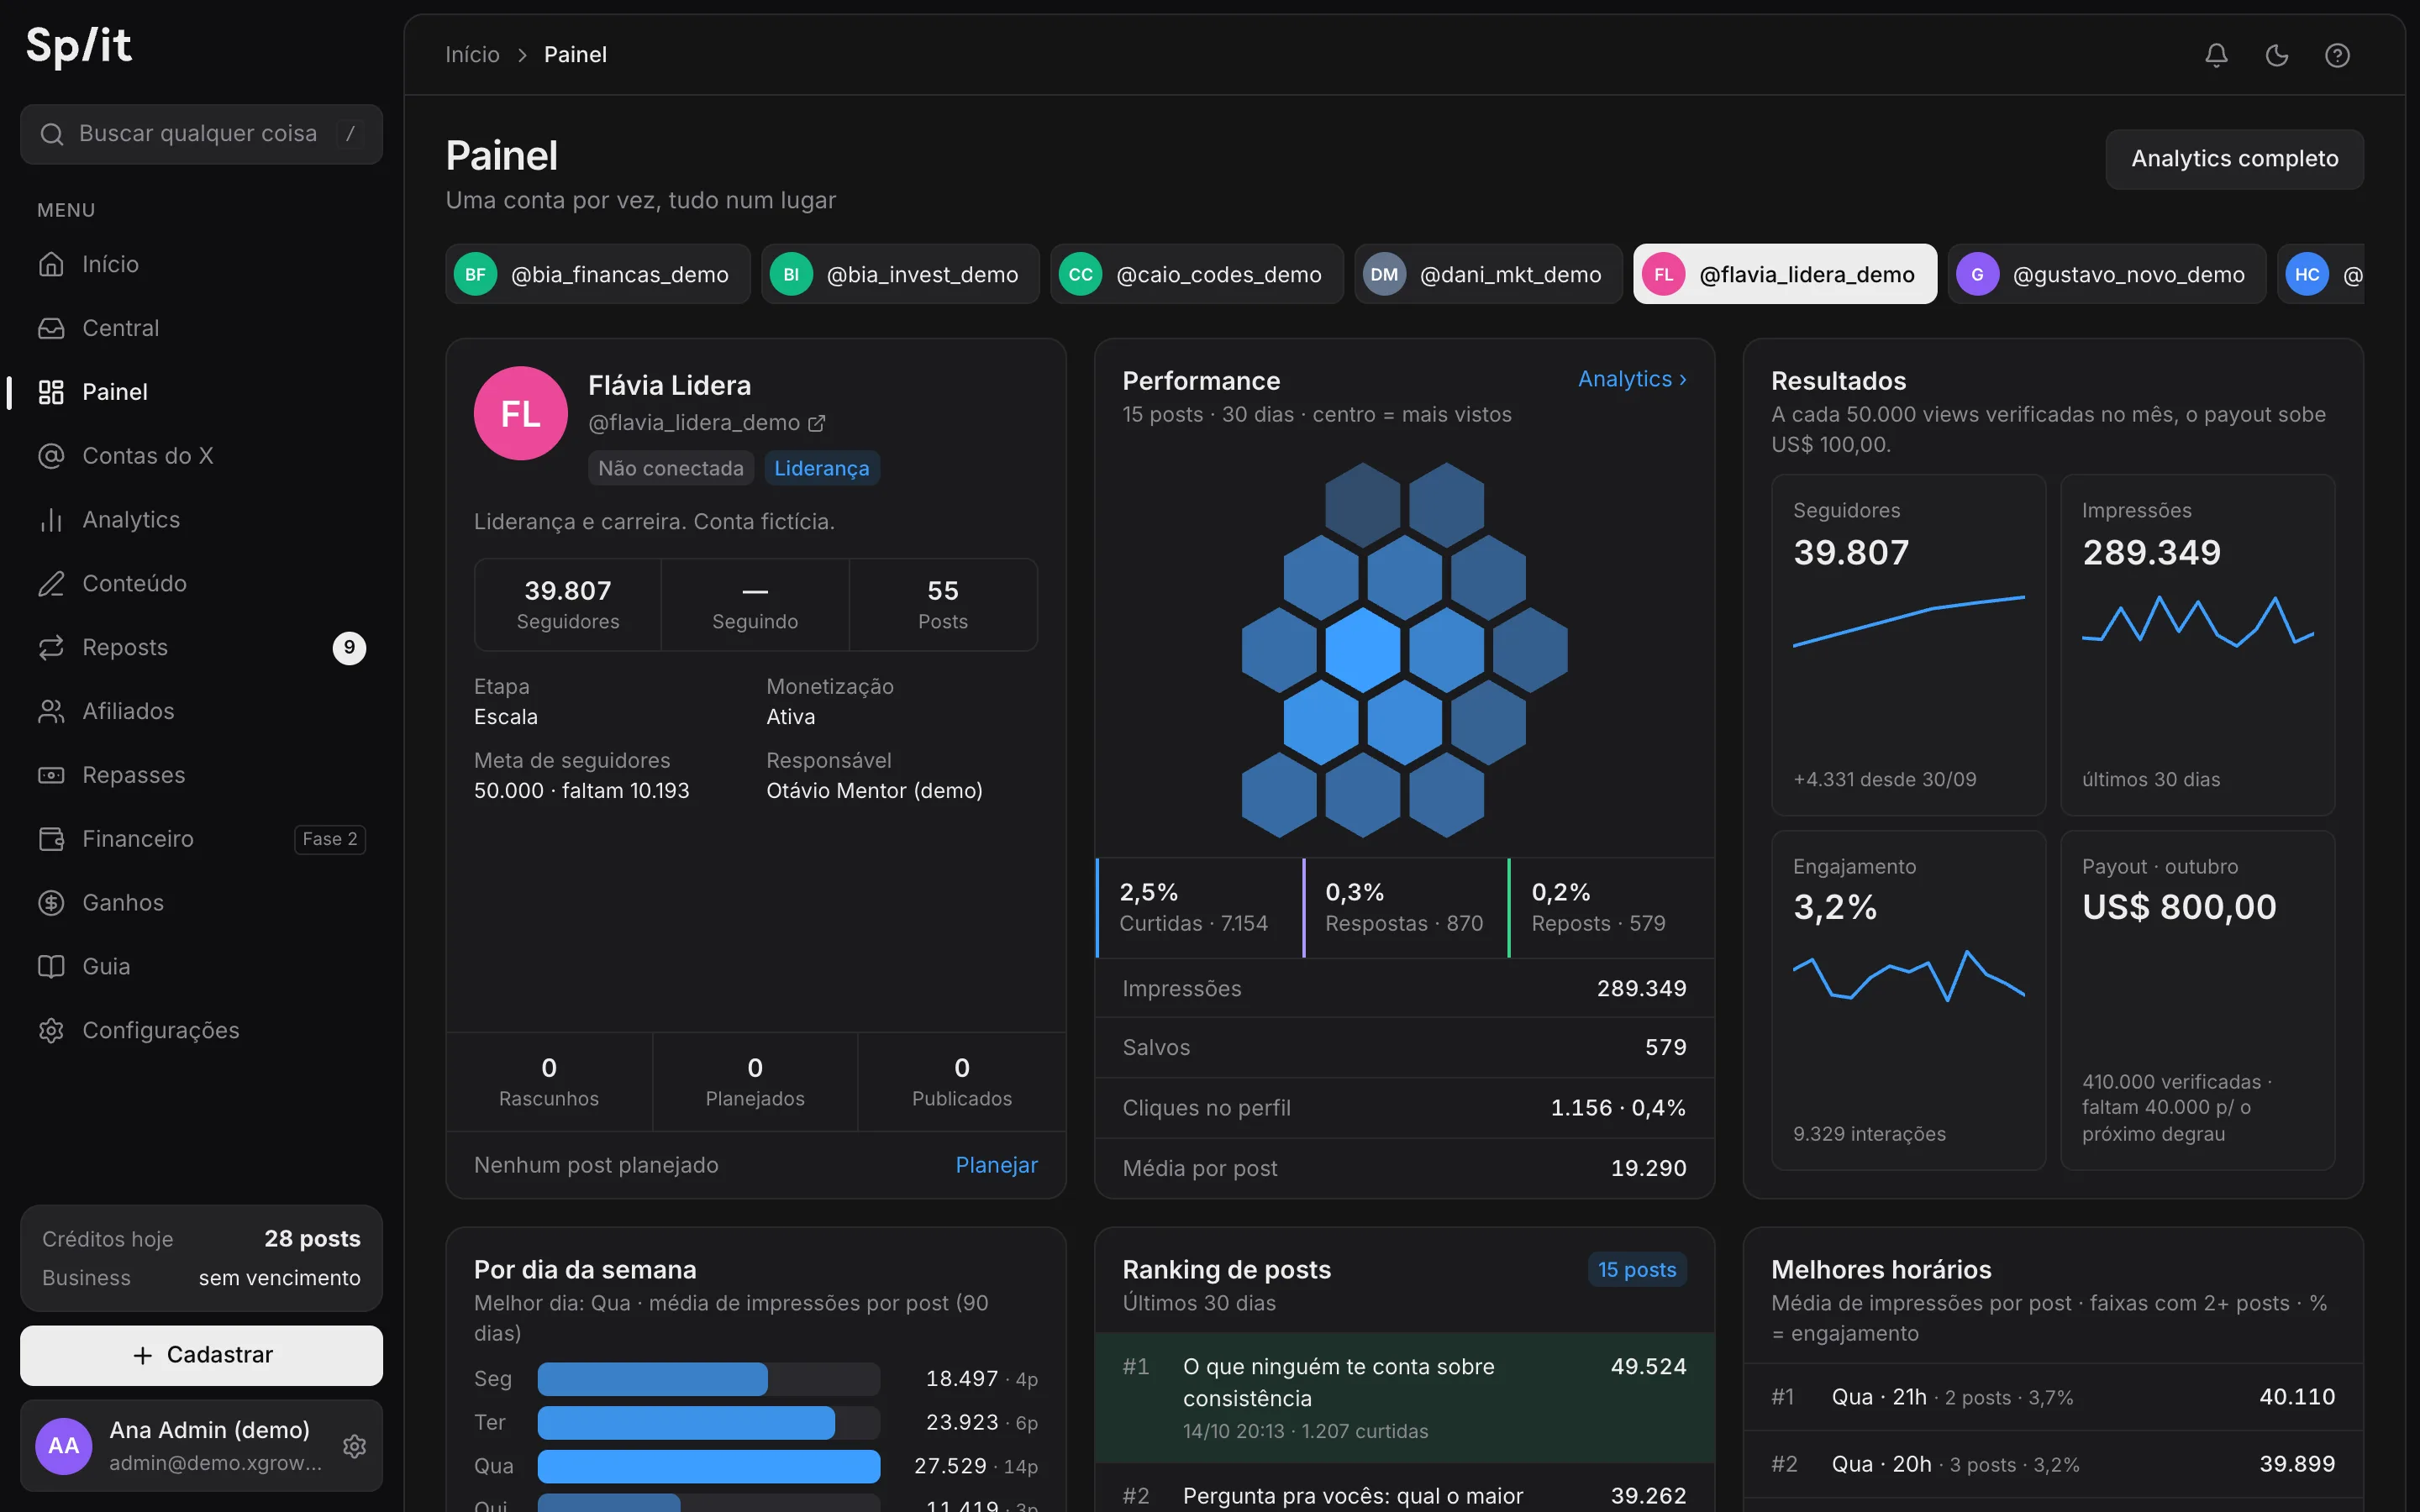
Task: Click the Qua impressions bar
Action: 708,1466
